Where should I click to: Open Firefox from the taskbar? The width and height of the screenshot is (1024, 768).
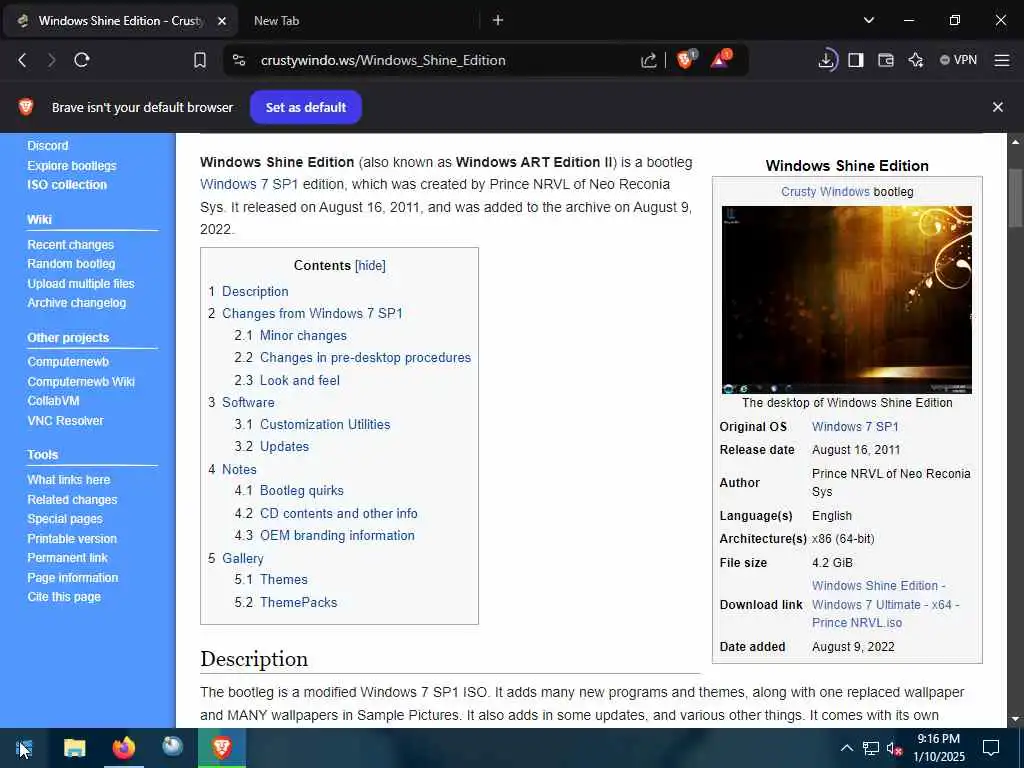point(123,748)
